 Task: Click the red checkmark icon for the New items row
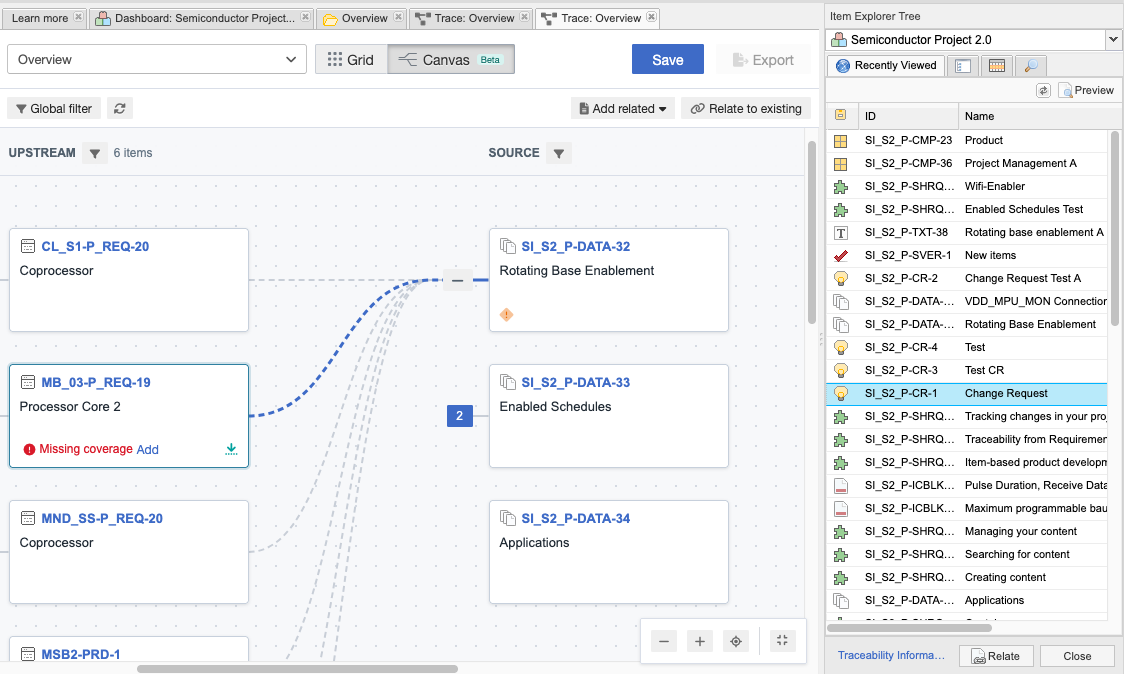click(x=841, y=255)
